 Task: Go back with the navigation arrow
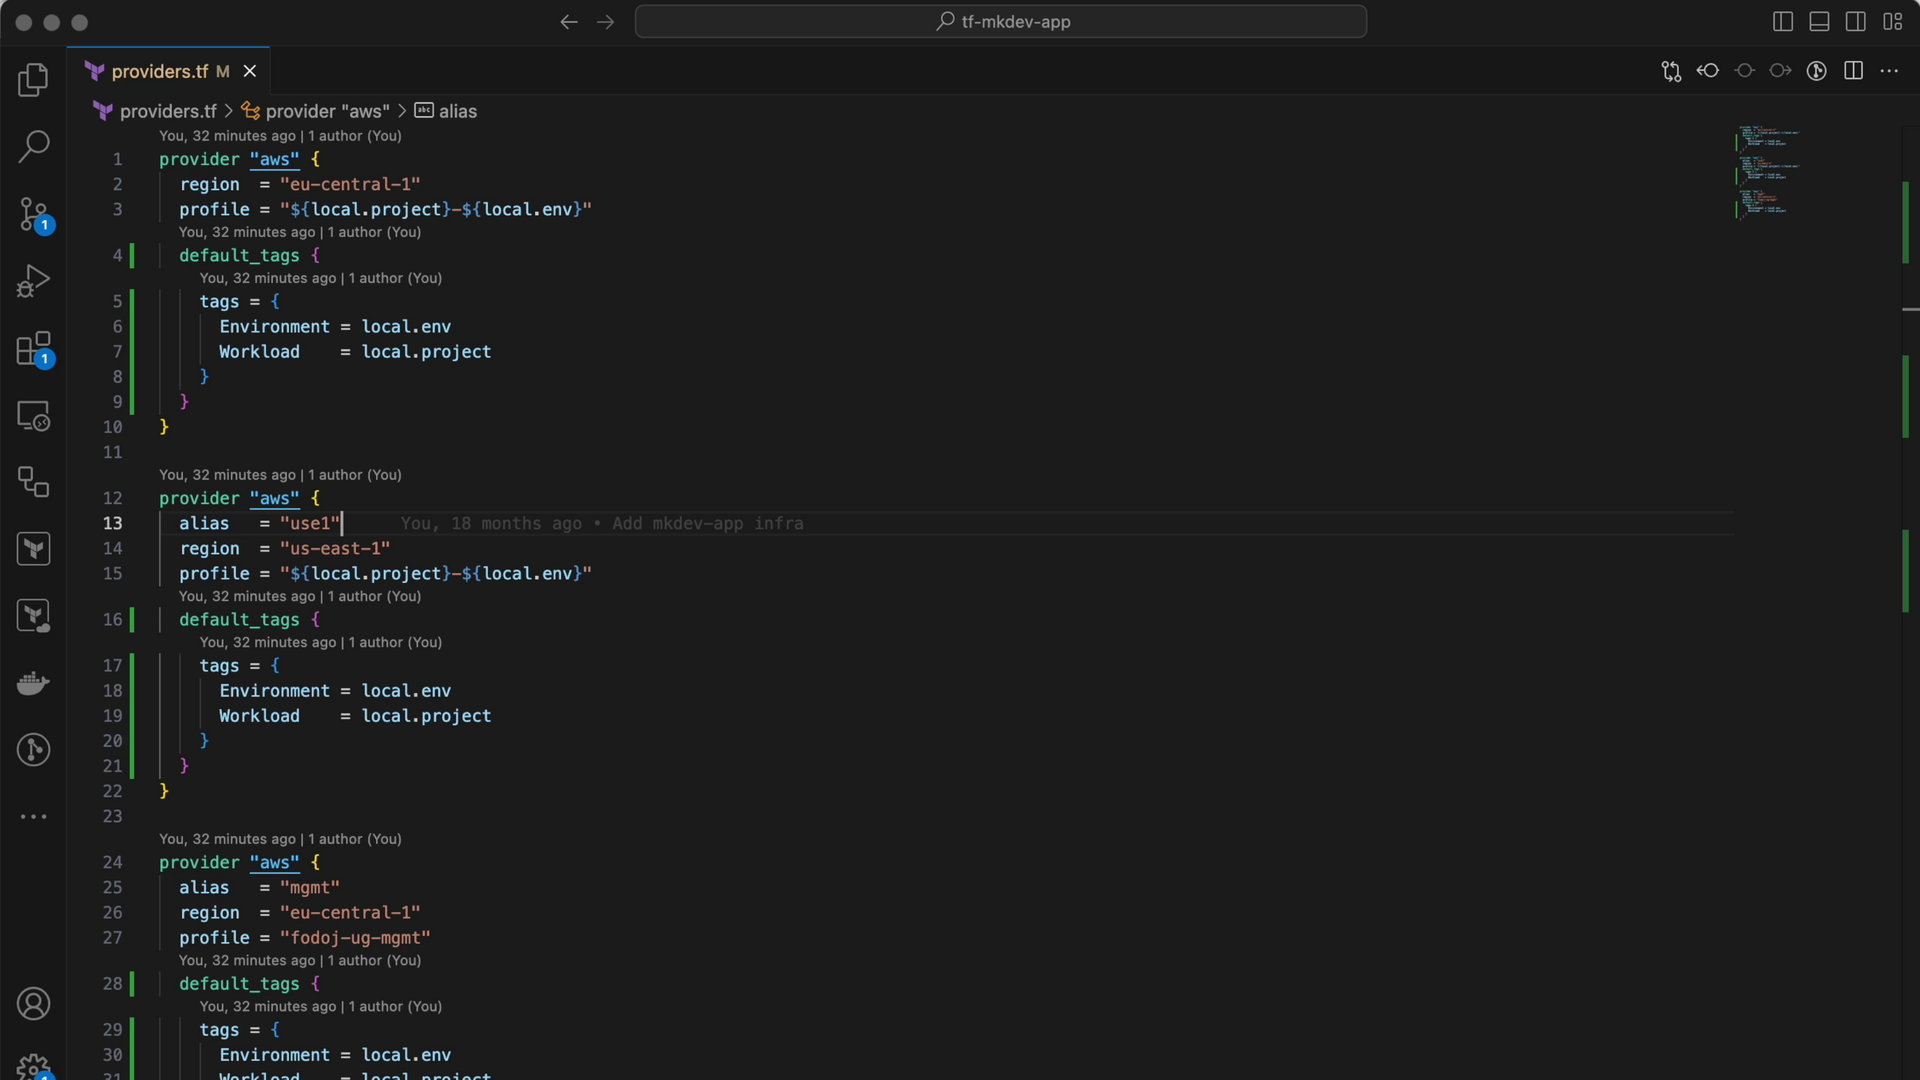tap(569, 22)
